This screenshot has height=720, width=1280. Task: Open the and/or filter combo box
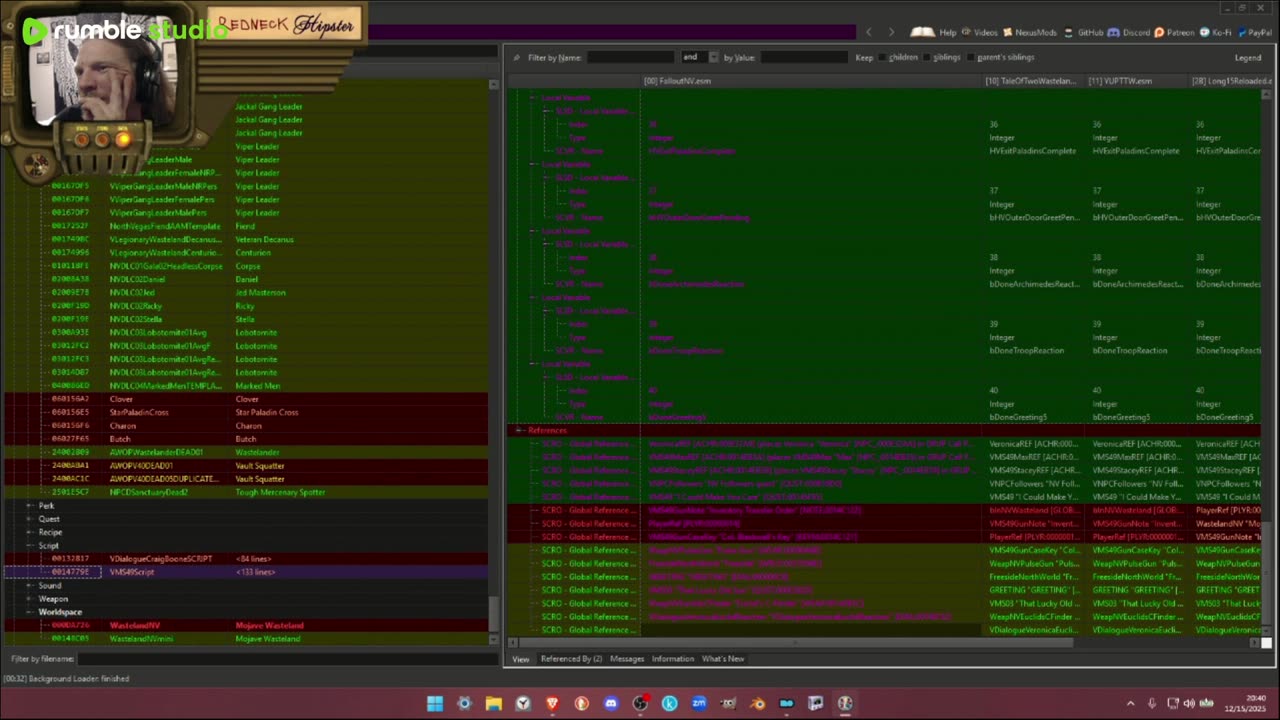[x=700, y=57]
